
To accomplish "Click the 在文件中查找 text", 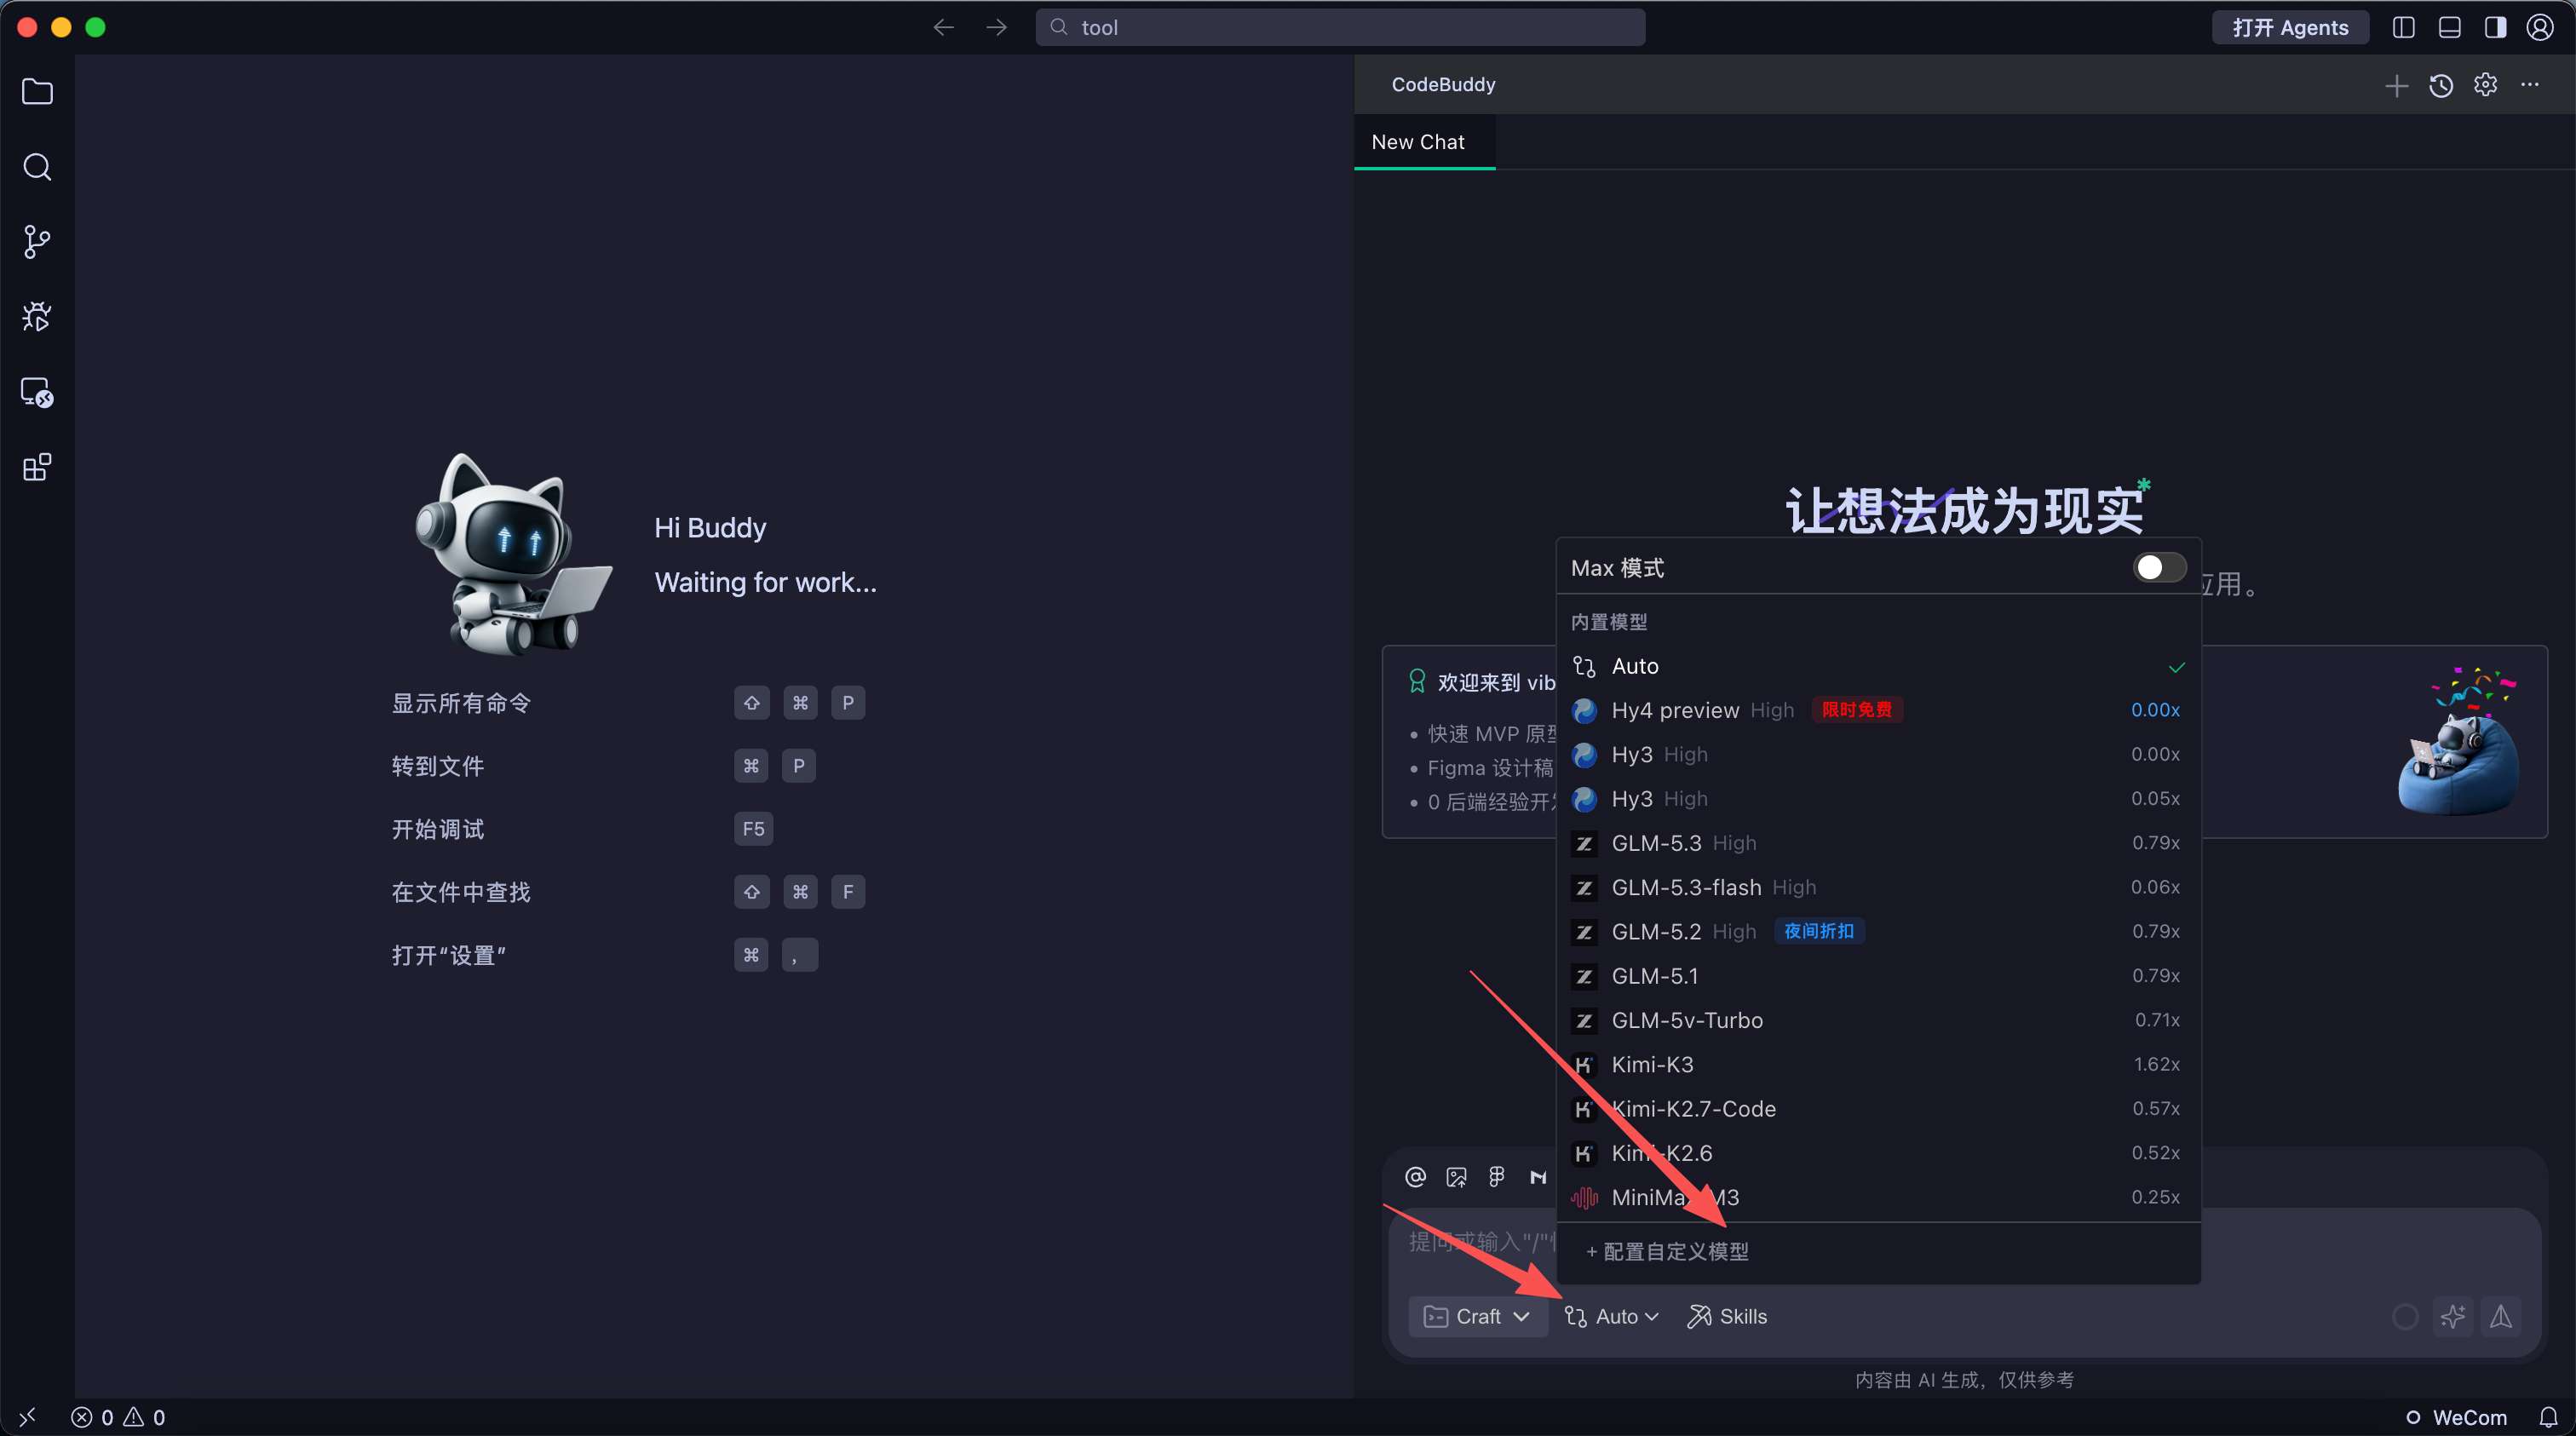I will (461, 892).
